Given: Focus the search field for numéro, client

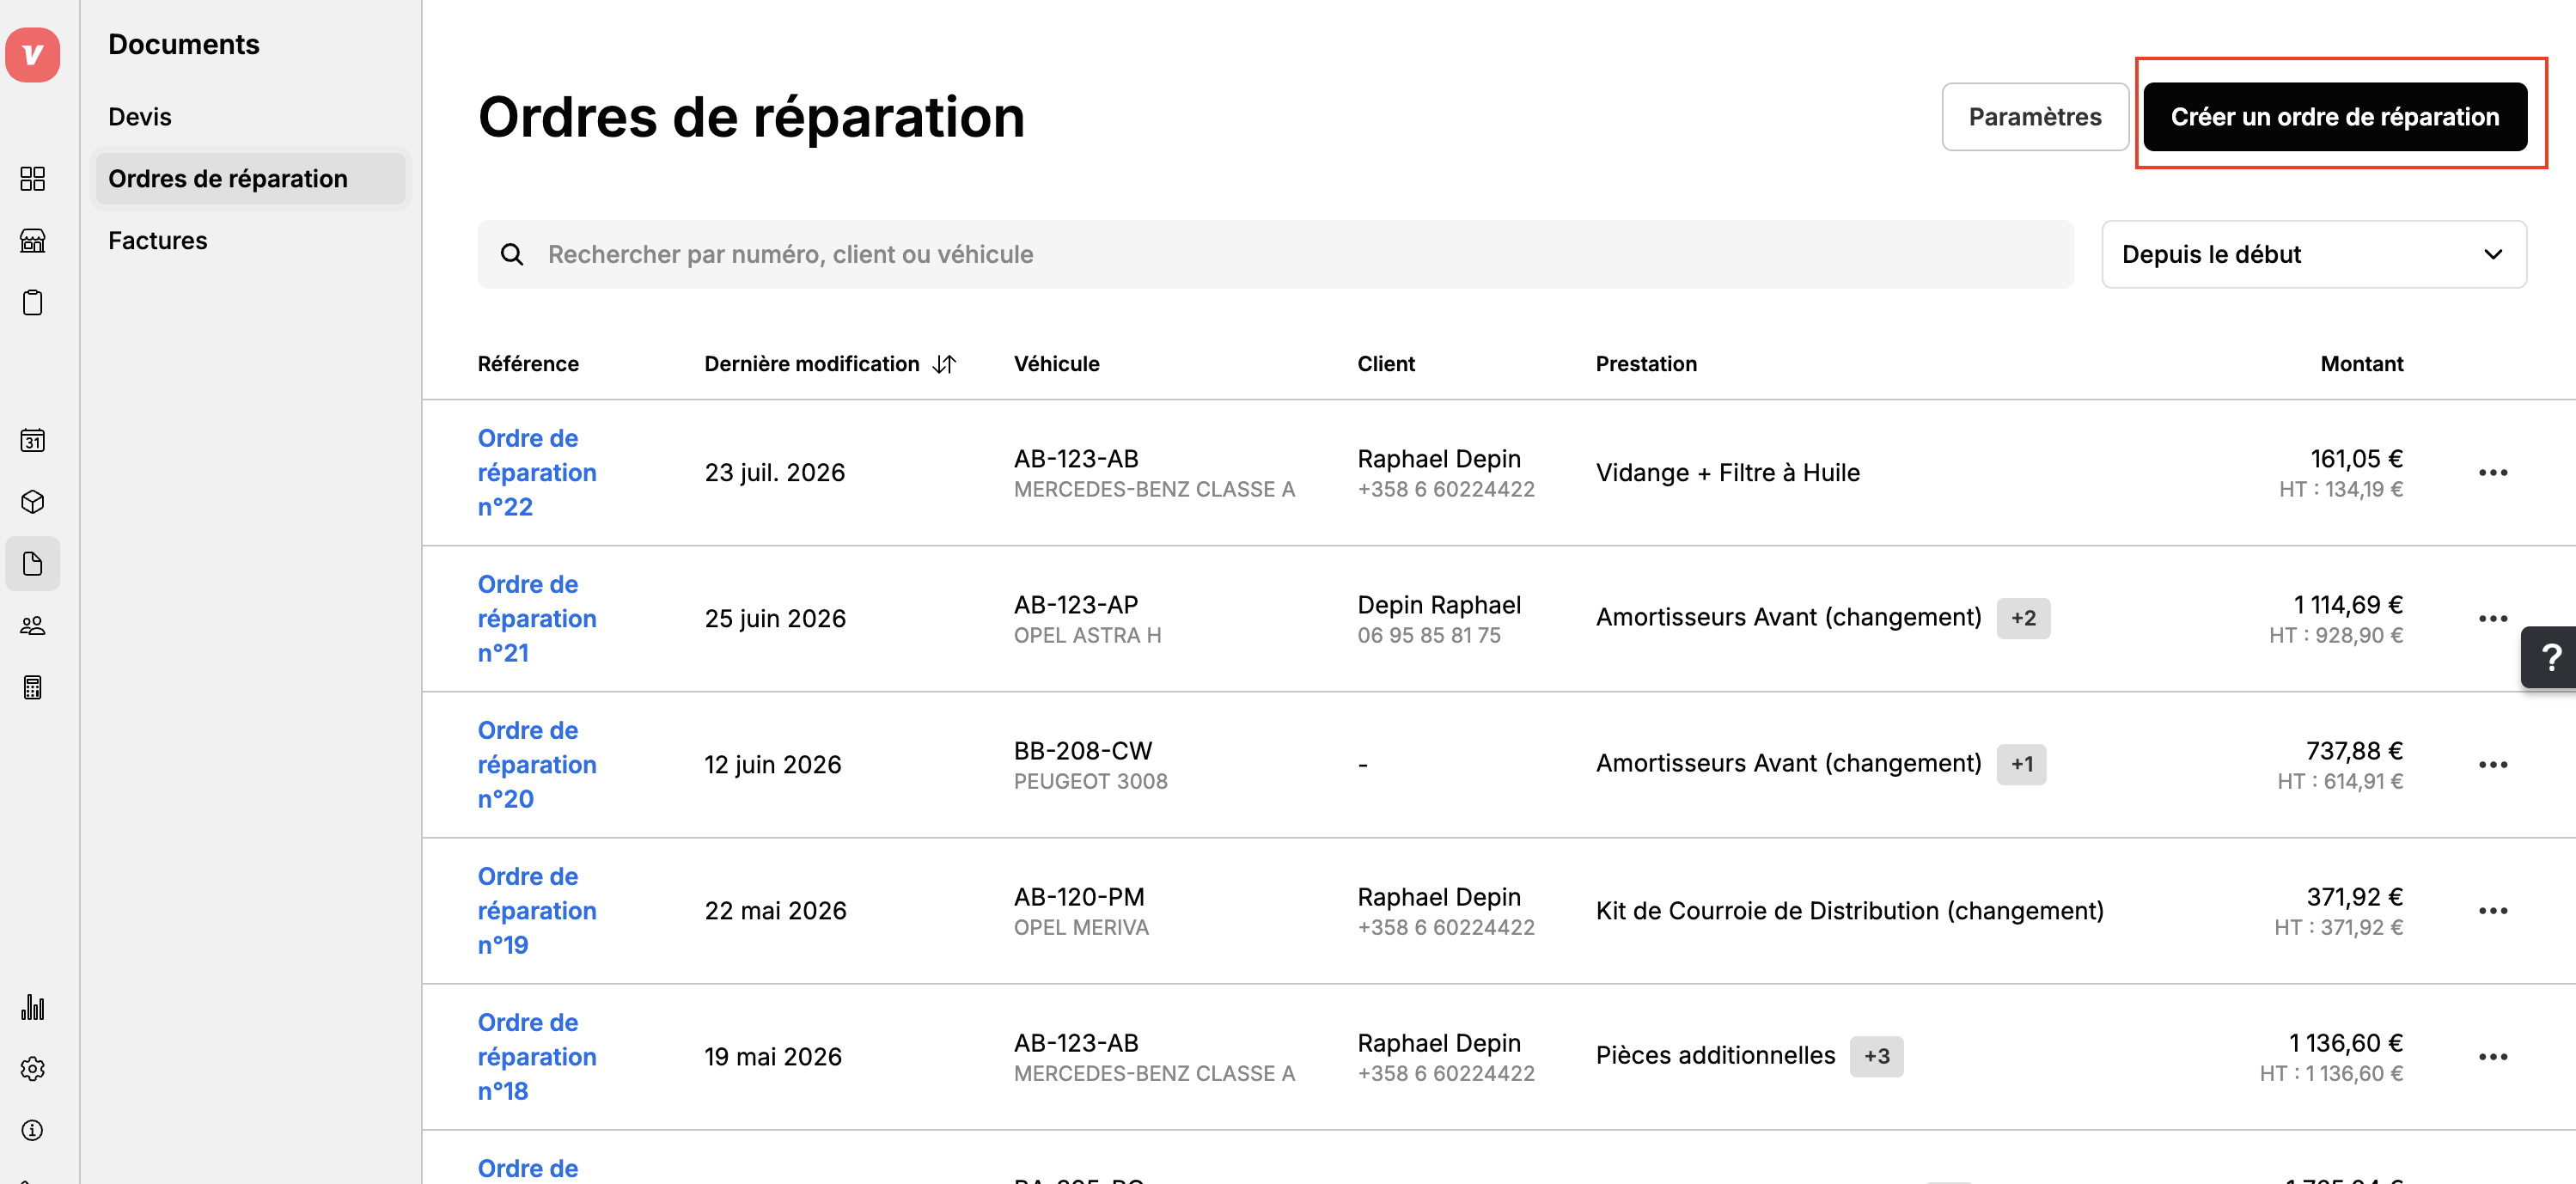Looking at the screenshot, I should point(1275,255).
